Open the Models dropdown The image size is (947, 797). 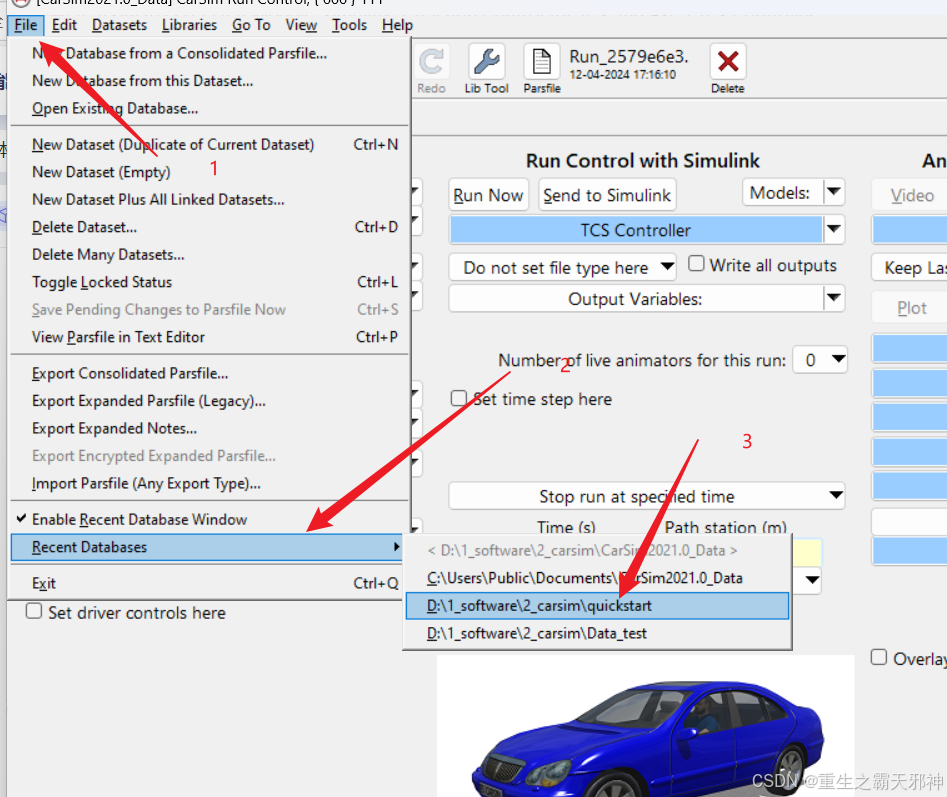(793, 193)
